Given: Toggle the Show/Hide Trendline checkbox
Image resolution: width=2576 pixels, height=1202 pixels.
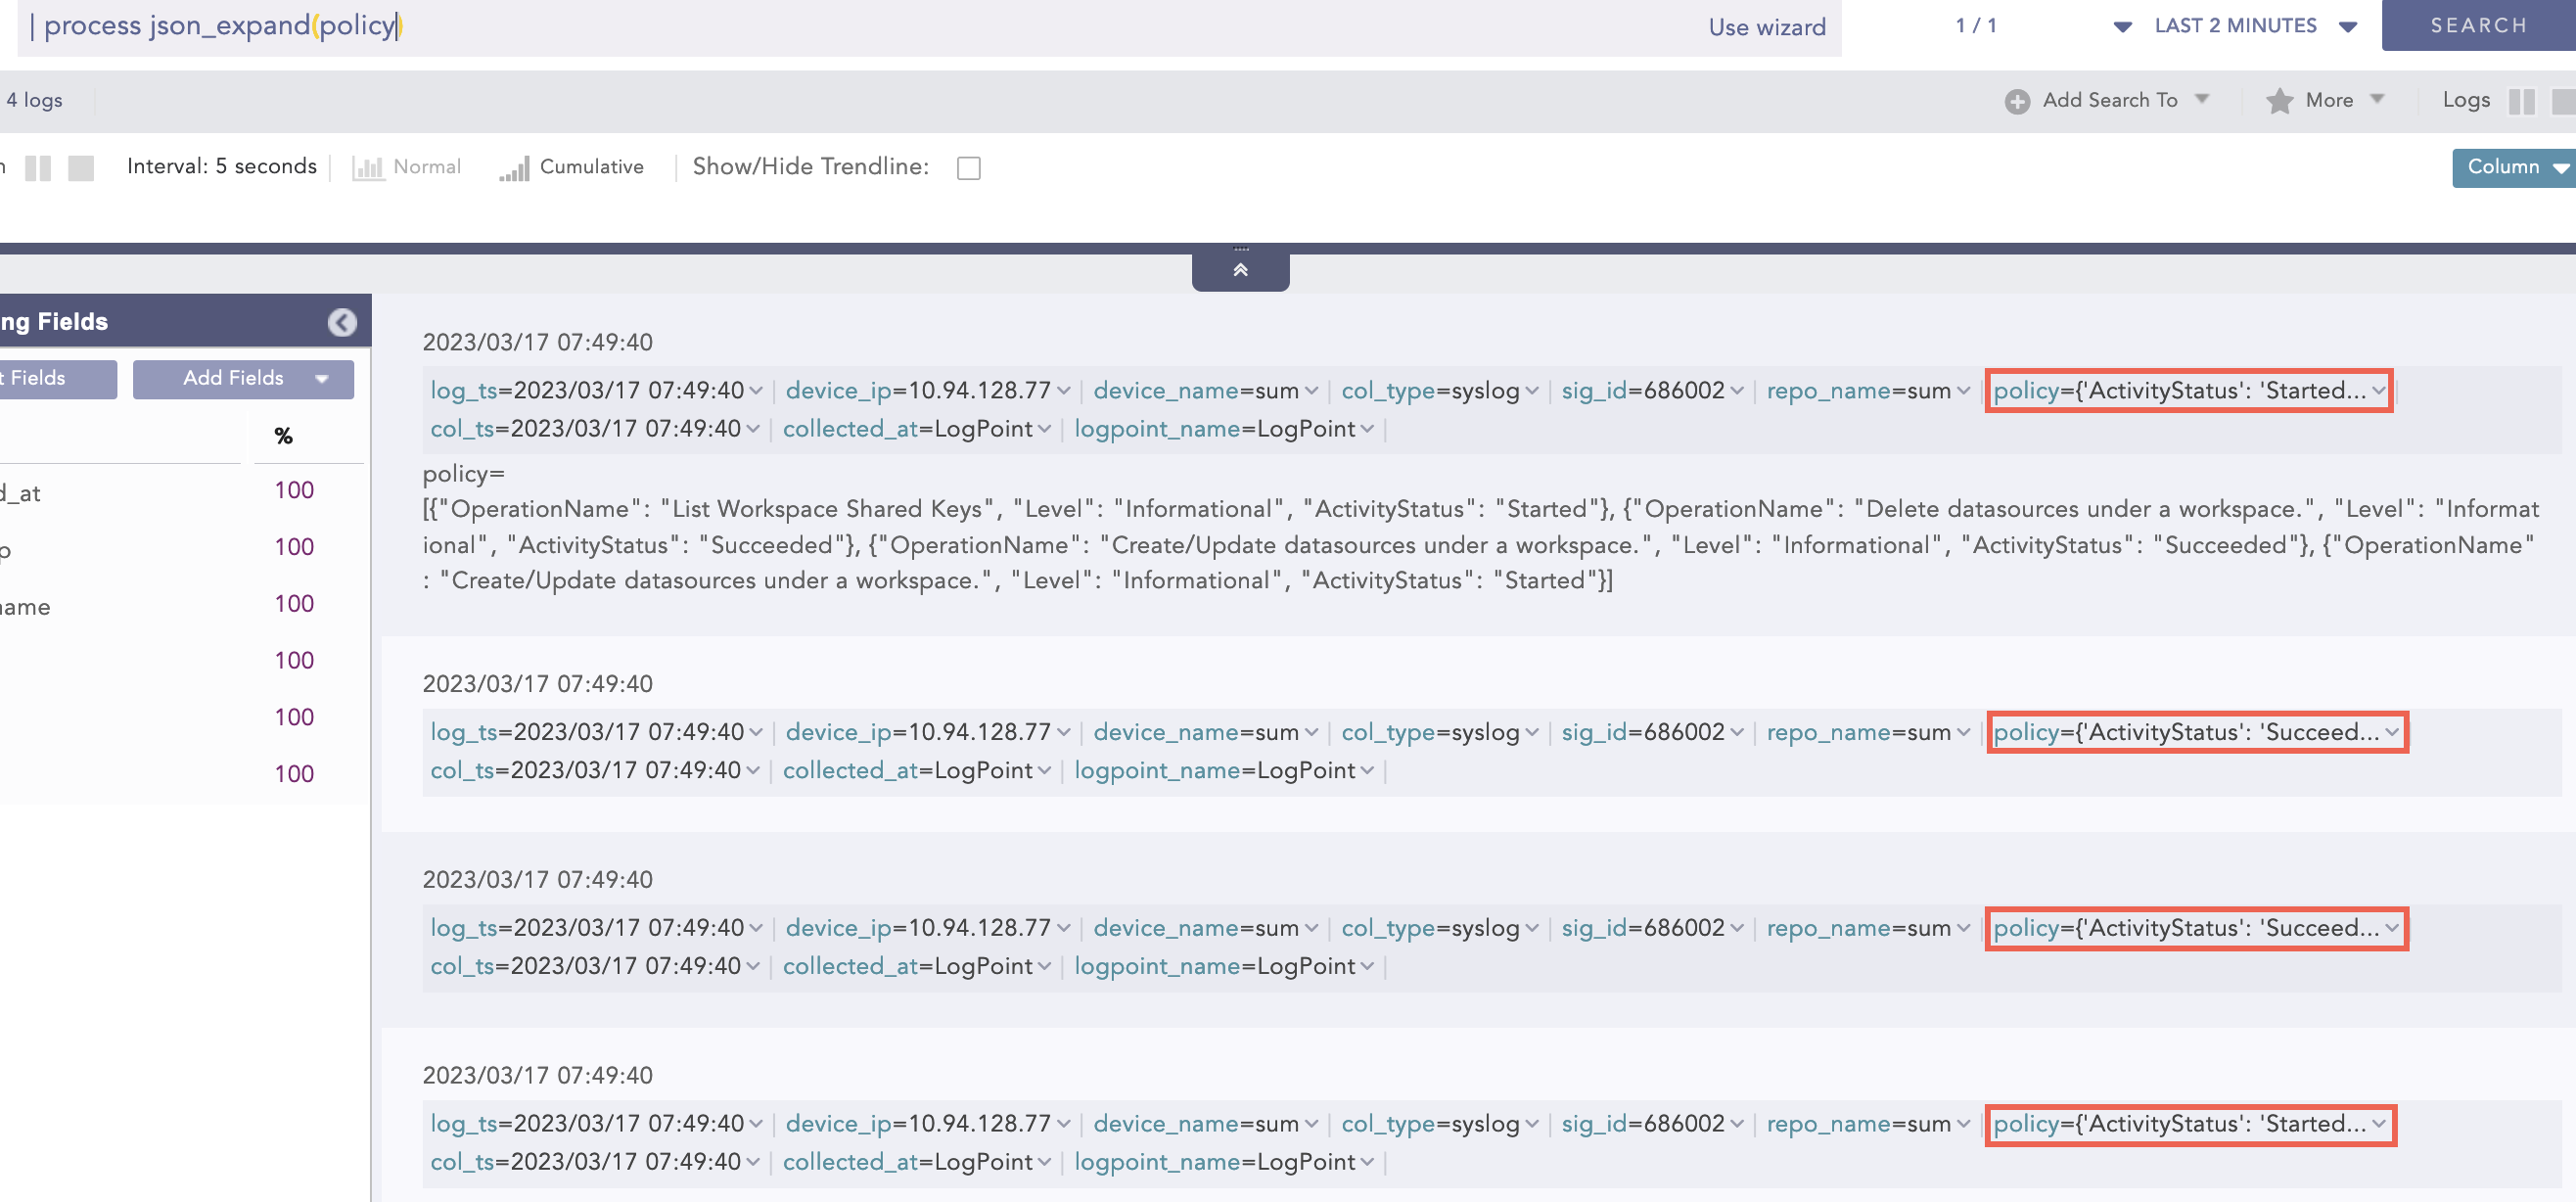Looking at the screenshot, I should 968,168.
